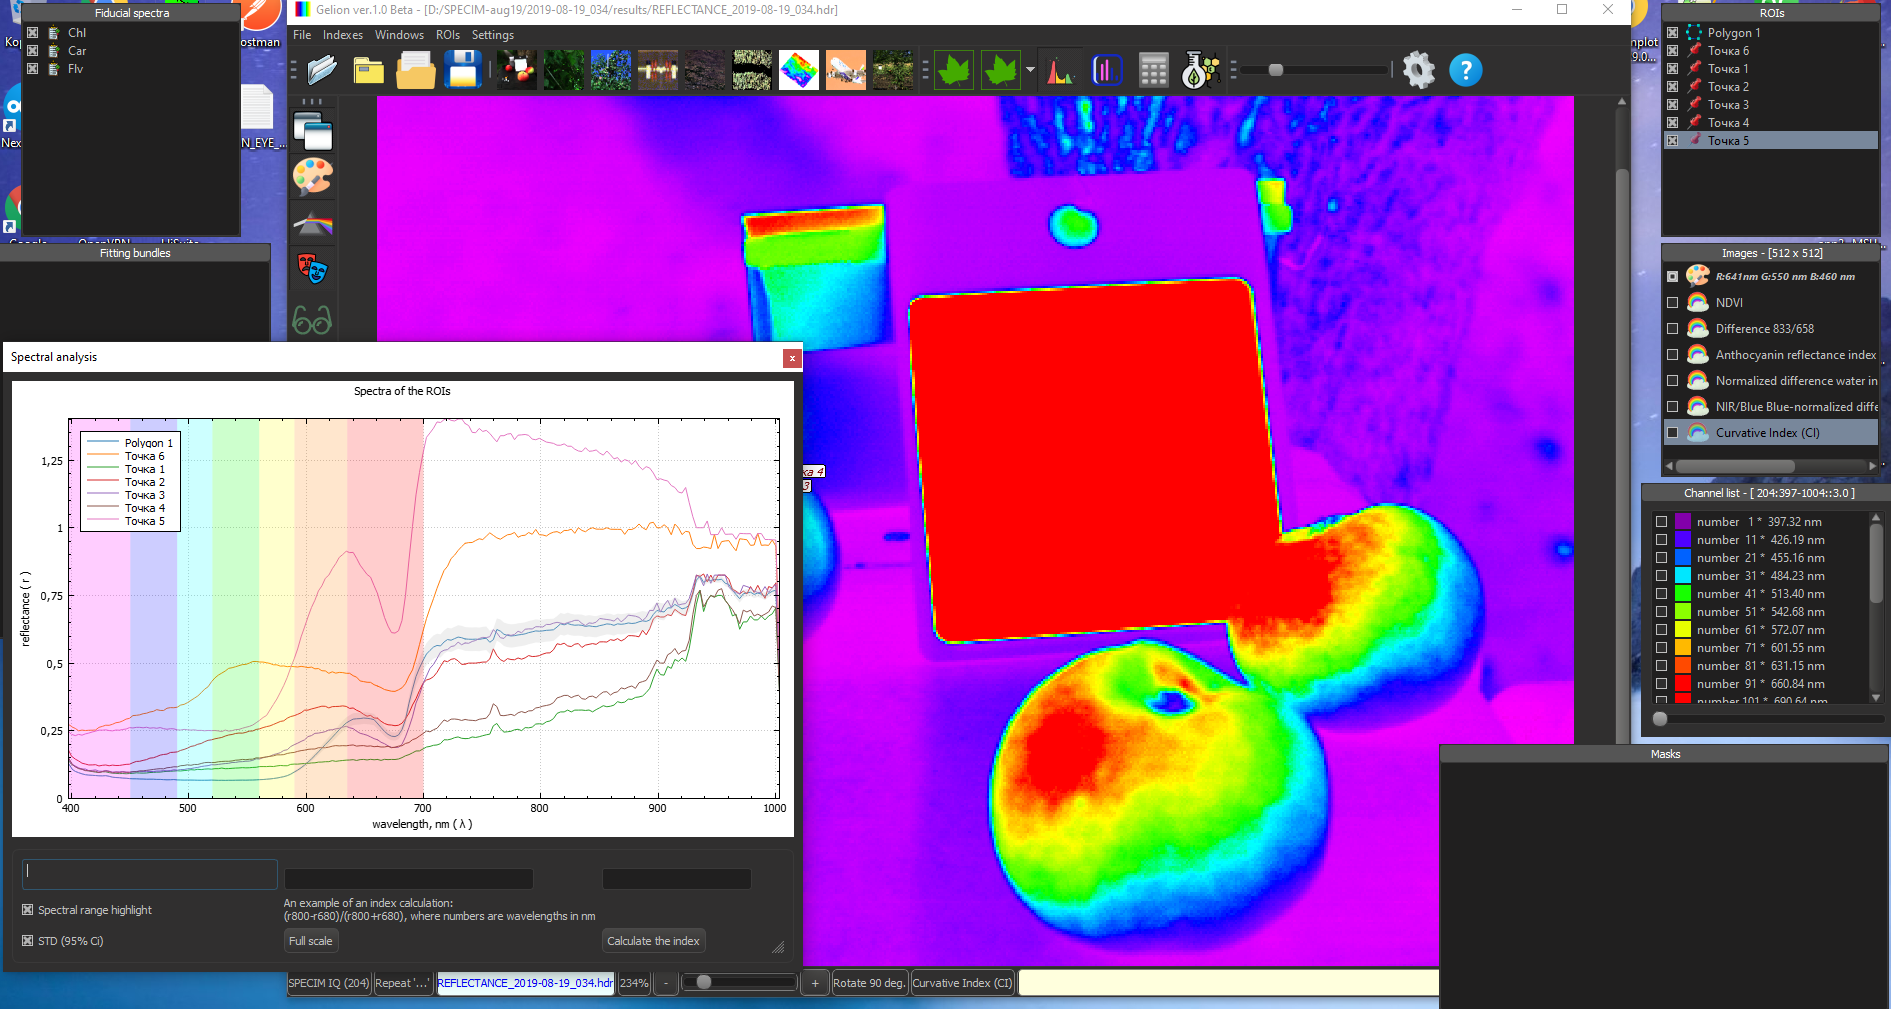Screen dimensions: 1891x1009
Task: Click the first green leaf icon
Action: 953,70
